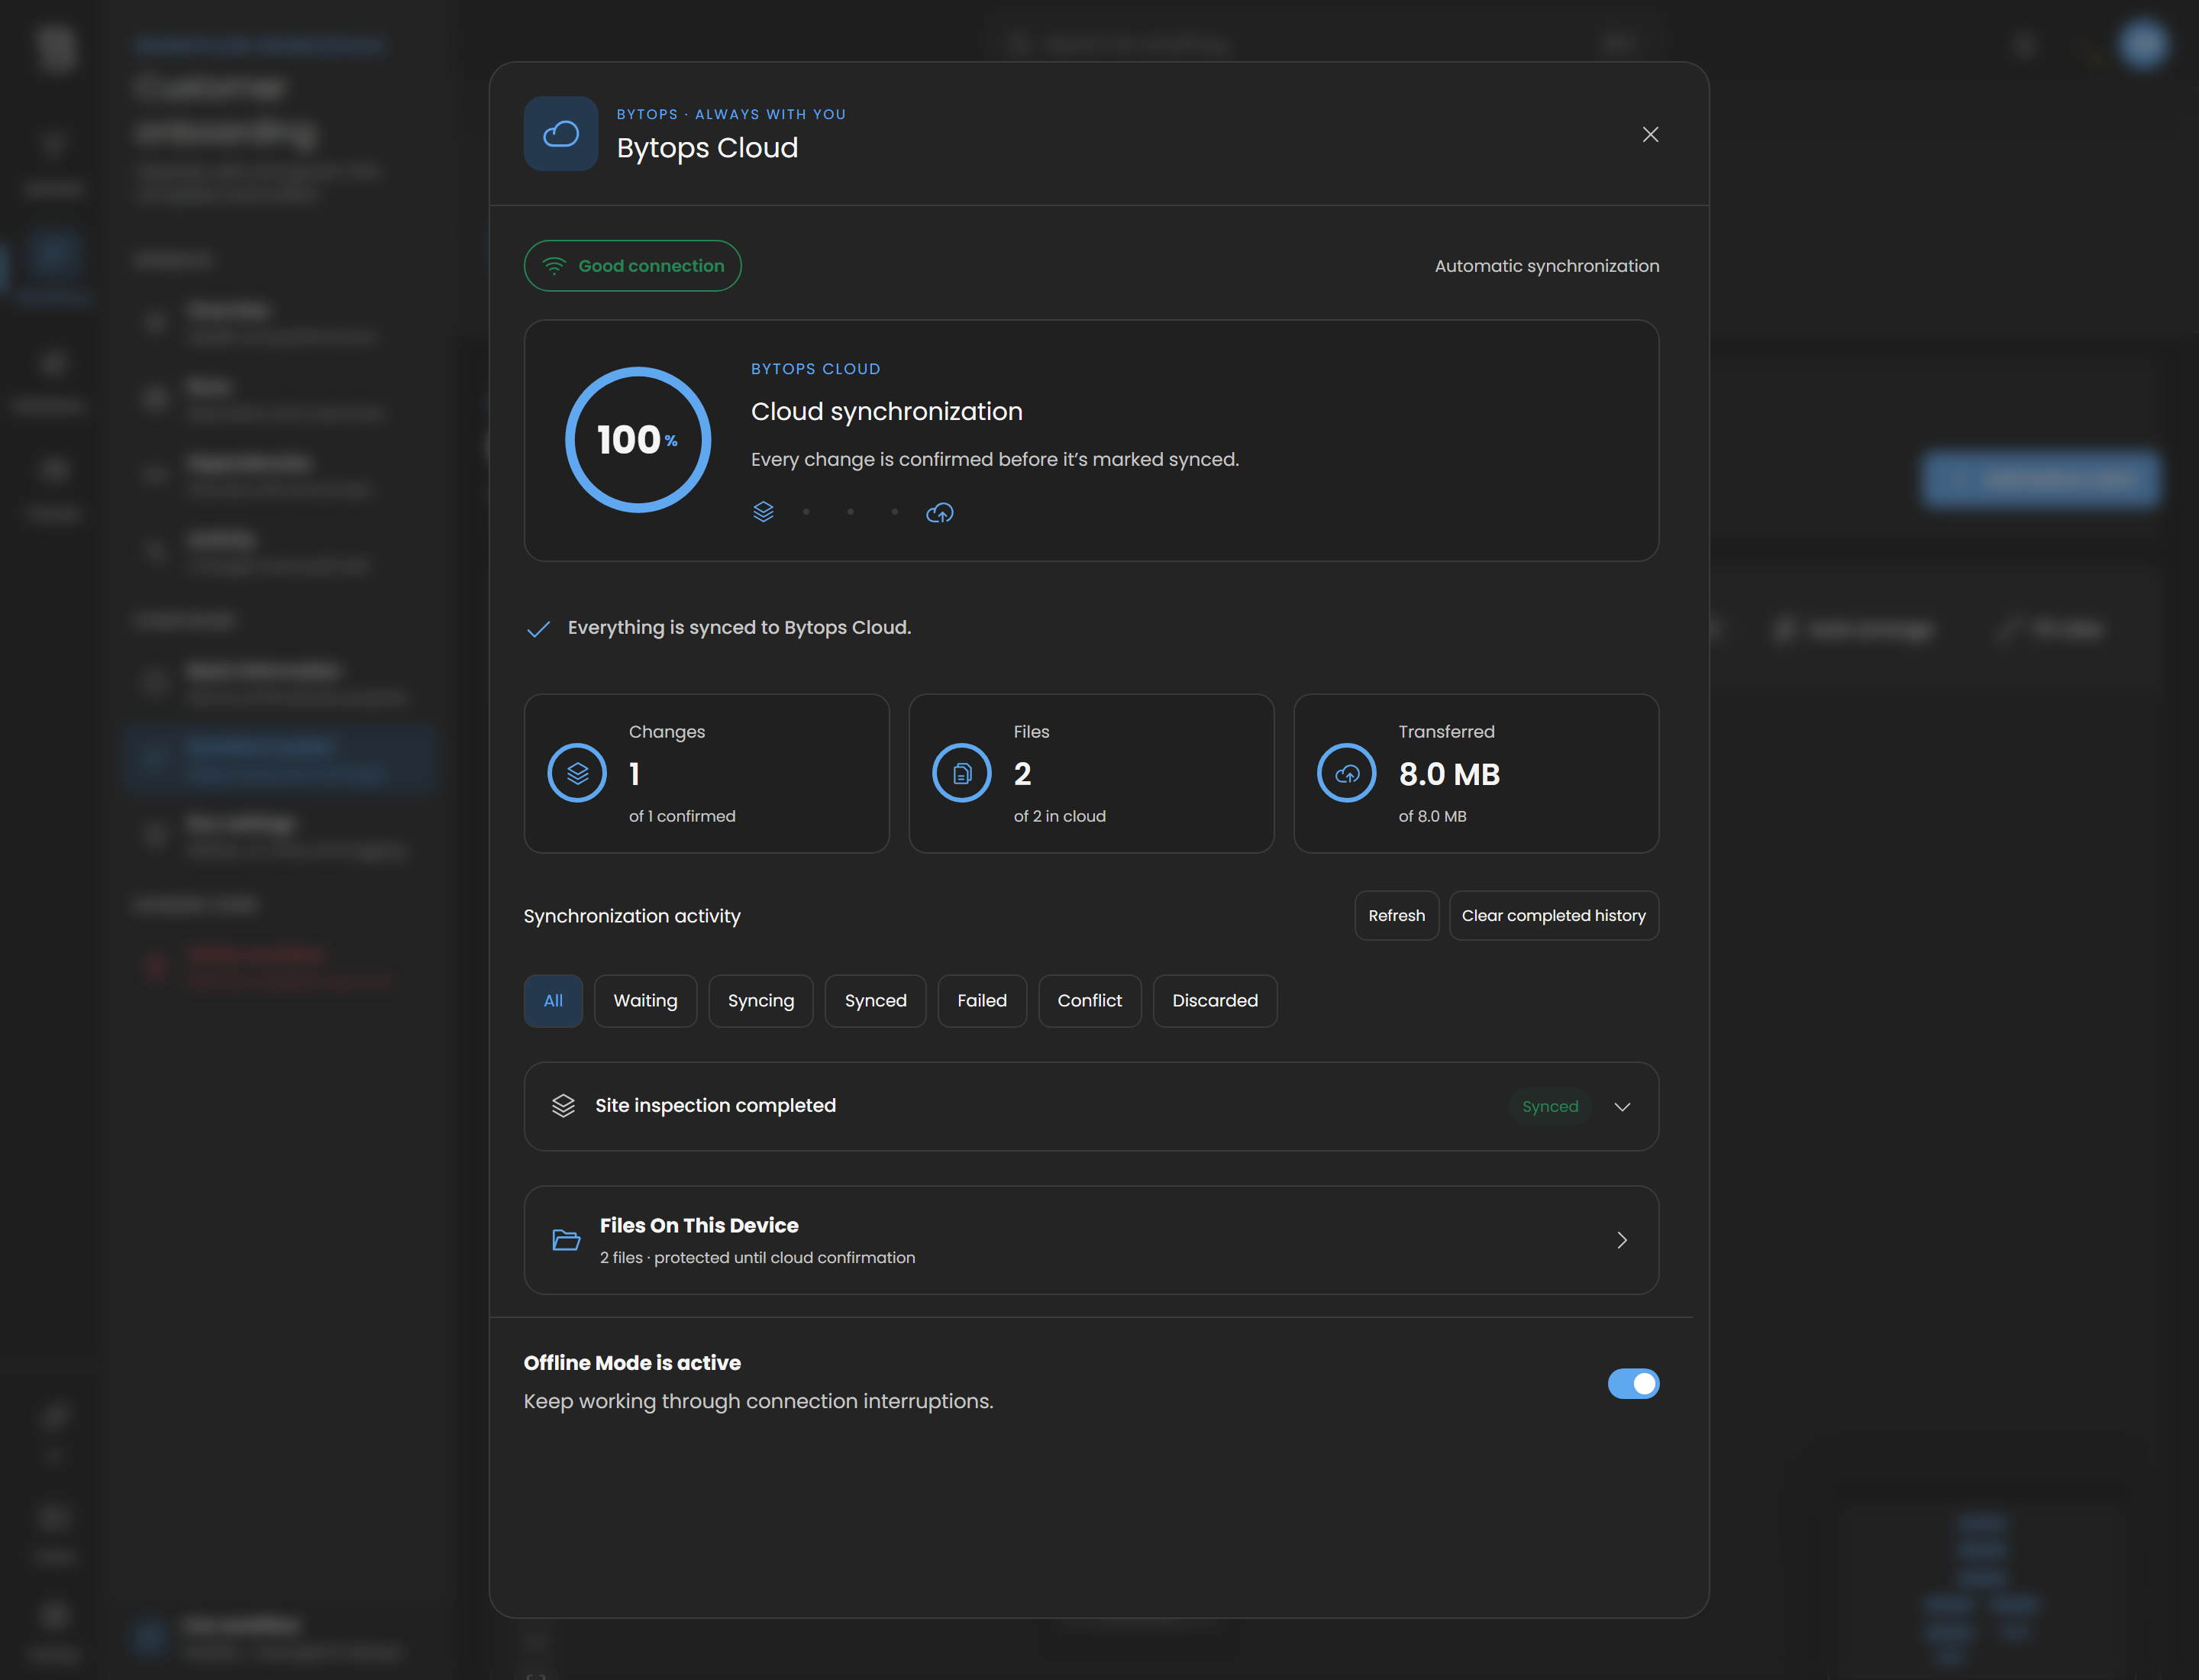
Task: Click the 8.0 MB transferred value
Action: [x=1449, y=774]
